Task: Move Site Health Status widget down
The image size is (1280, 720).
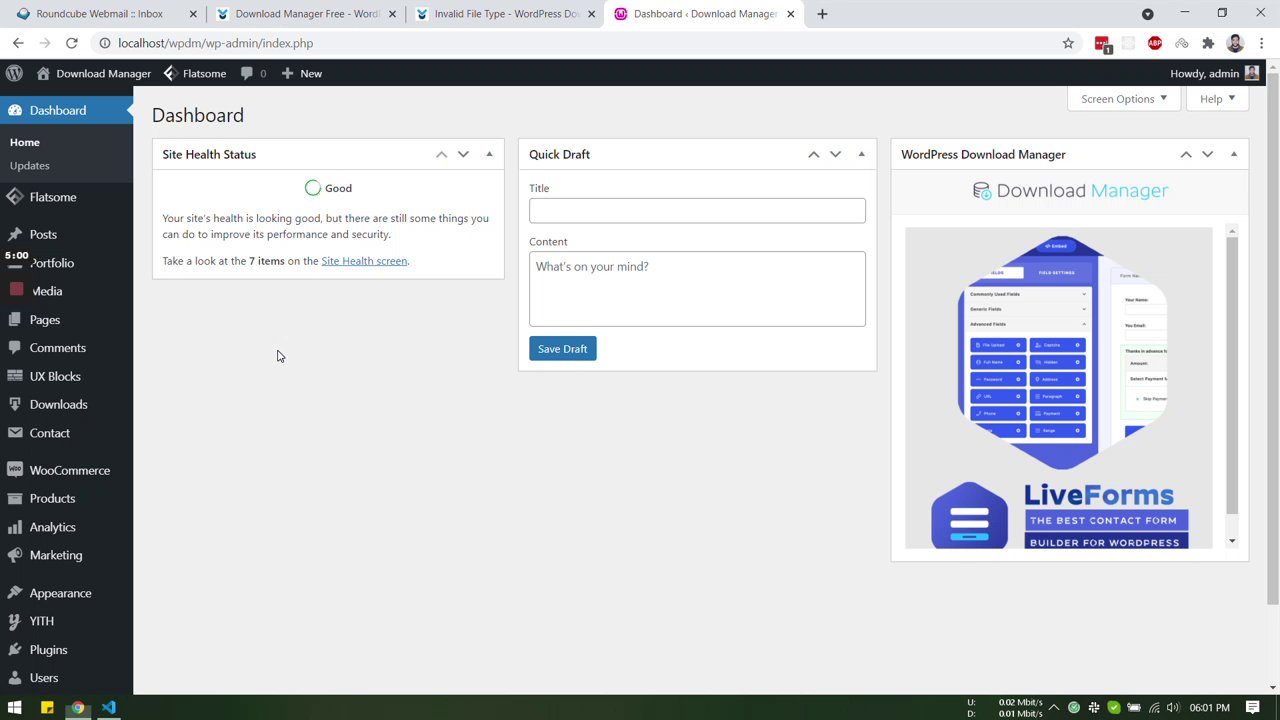Action: (463, 154)
